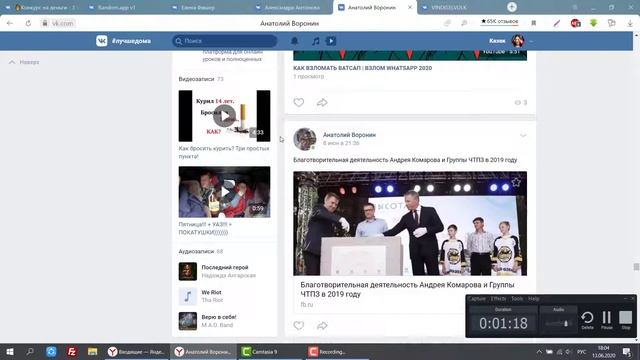Like the ЧТПЗ charity post
The width and height of the screenshot is (640, 360).
coord(299,325)
